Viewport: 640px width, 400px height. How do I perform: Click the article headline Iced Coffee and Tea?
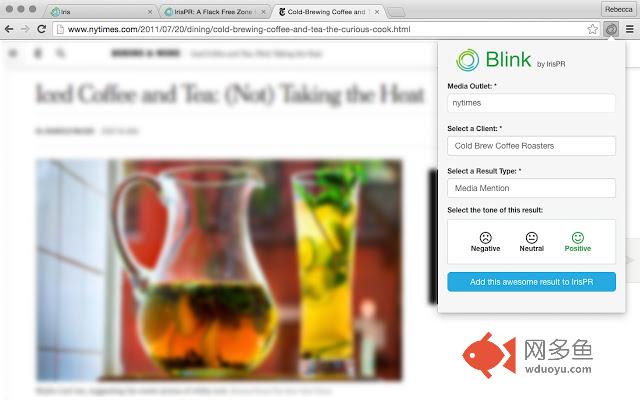click(x=230, y=94)
